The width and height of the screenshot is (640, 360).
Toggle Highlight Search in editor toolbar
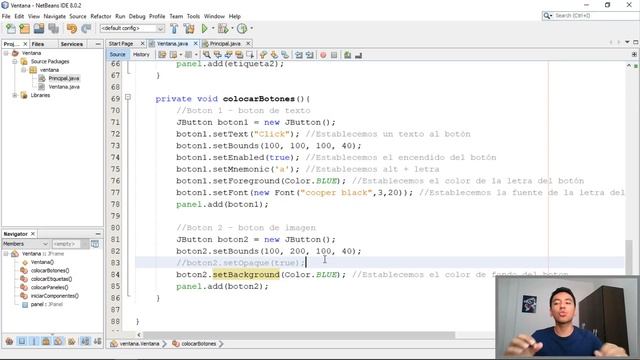coord(239,55)
